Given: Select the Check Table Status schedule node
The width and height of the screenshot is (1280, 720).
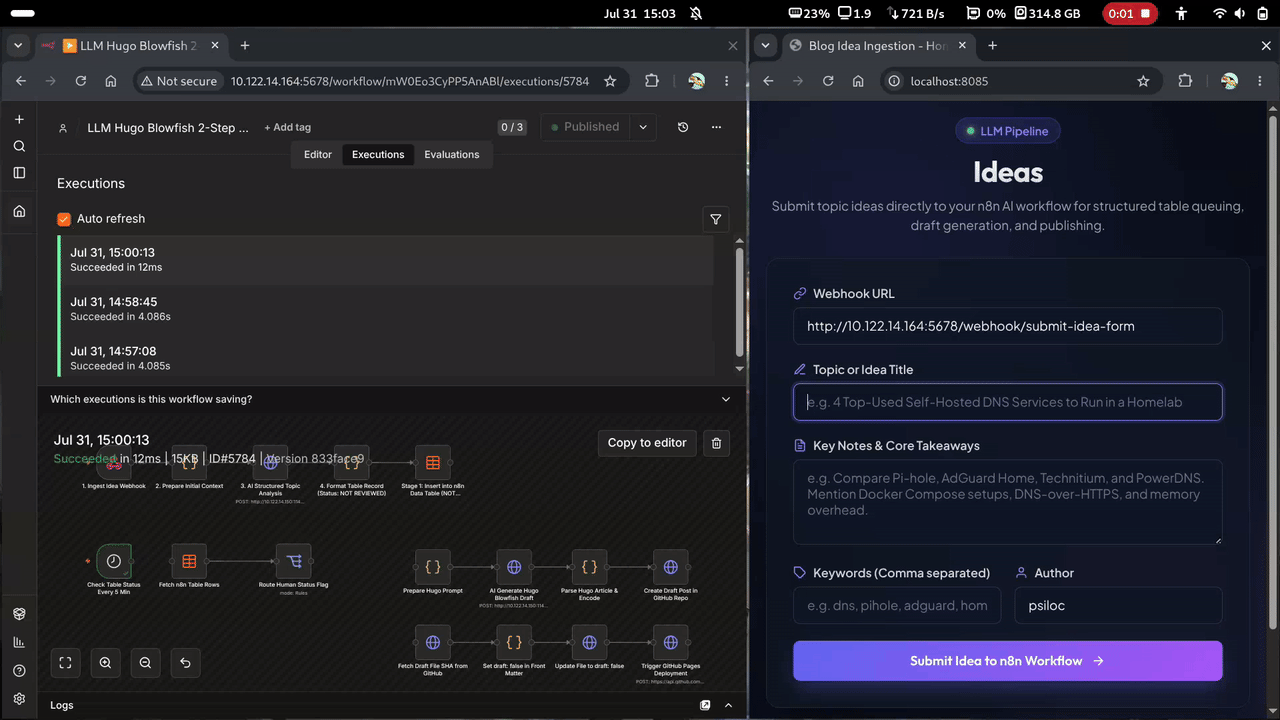Looking at the screenshot, I should point(114,562).
